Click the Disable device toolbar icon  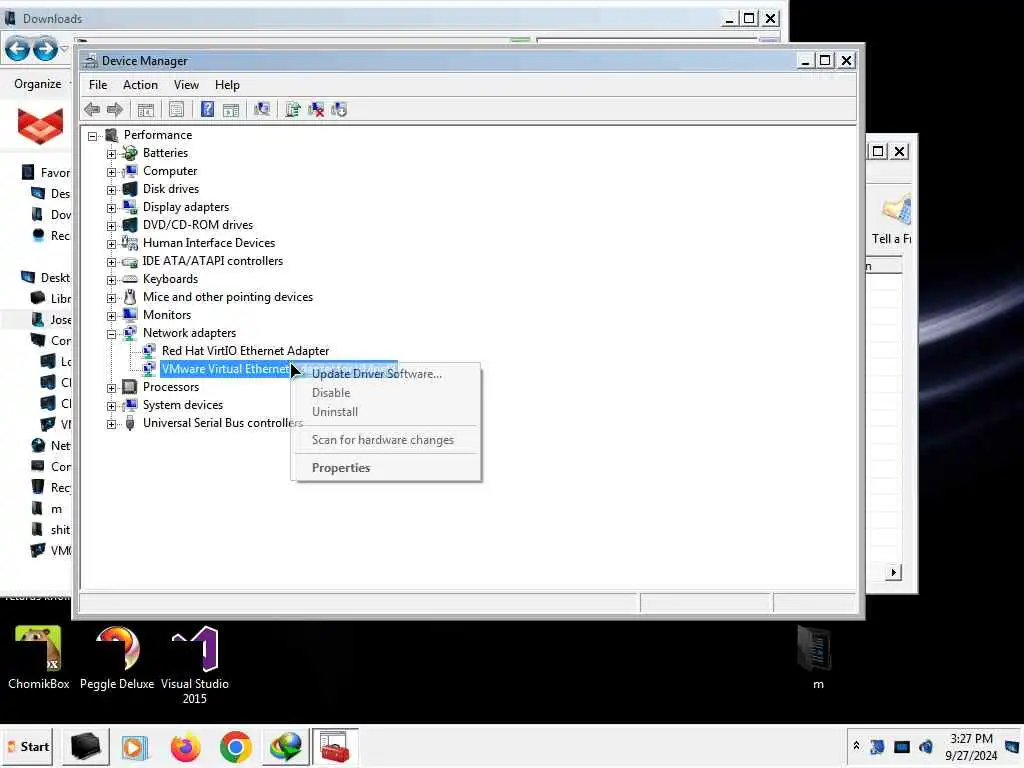(339, 110)
